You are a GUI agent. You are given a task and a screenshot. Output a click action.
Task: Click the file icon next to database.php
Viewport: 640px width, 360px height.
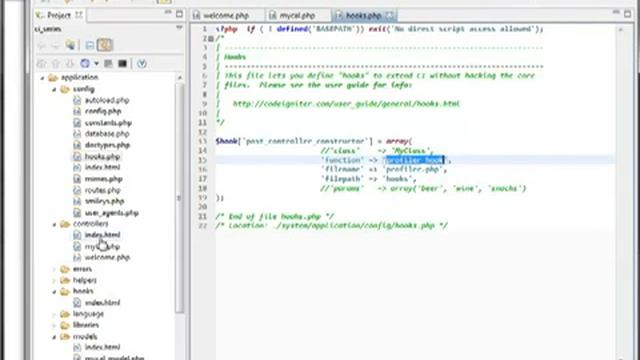coord(77,134)
